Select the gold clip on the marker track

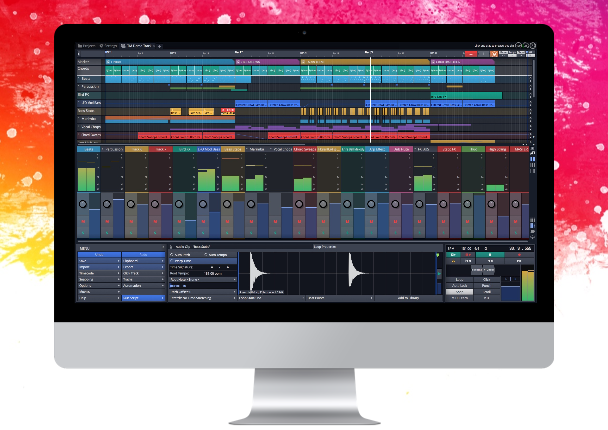[364, 62]
